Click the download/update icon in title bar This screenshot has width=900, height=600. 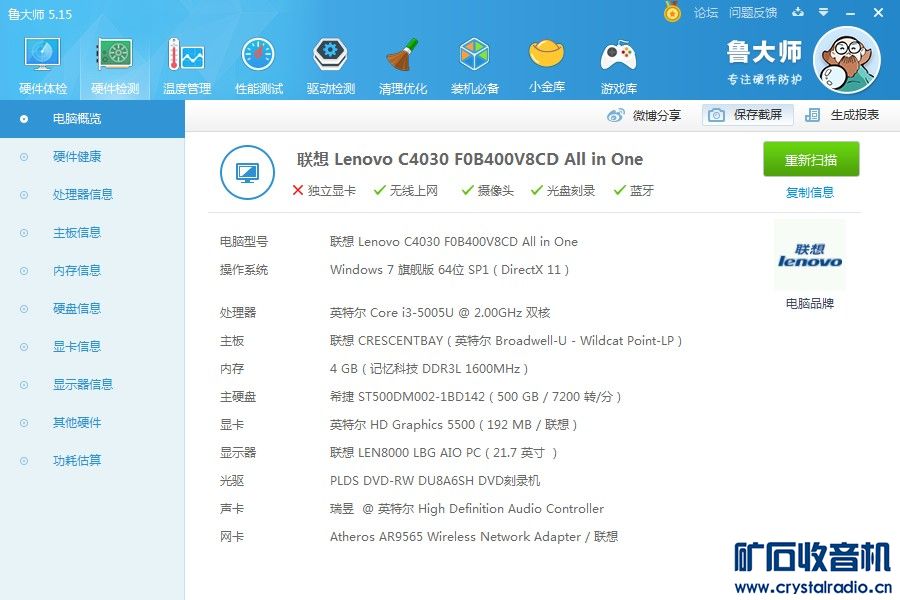click(x=798, y=12)
